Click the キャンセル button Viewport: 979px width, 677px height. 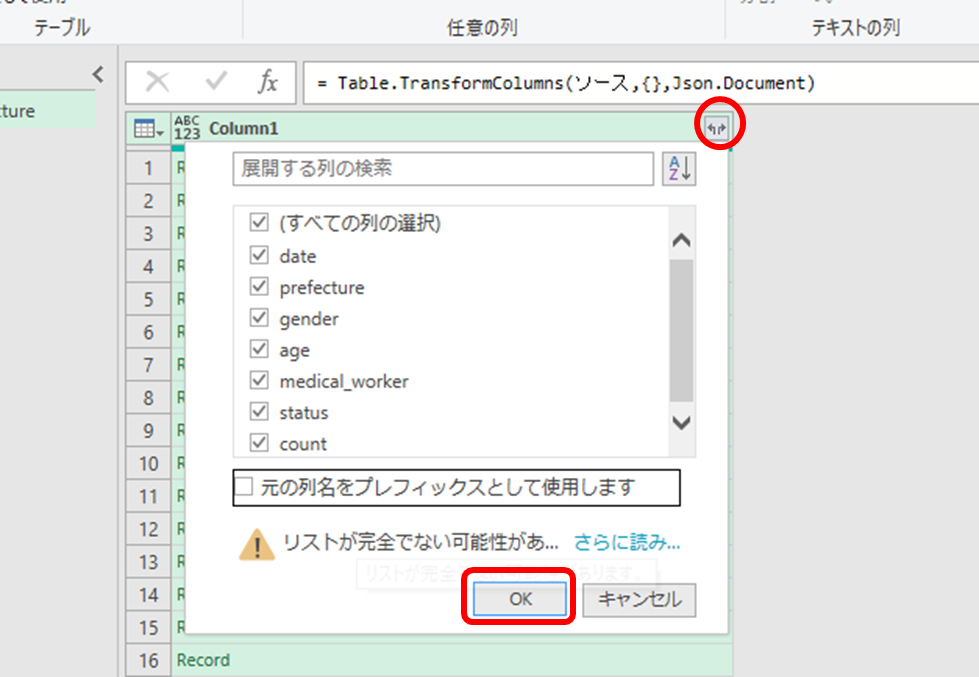click(639, 600)
